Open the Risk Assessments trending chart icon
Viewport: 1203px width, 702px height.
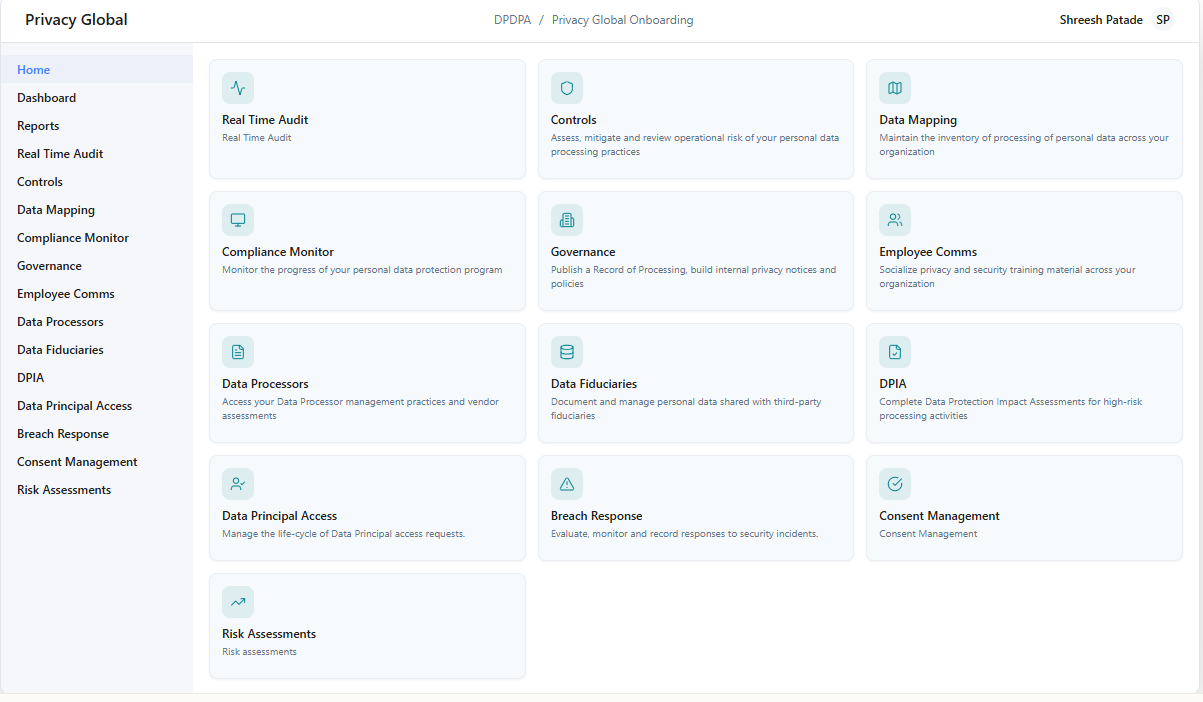coord(238,601)
